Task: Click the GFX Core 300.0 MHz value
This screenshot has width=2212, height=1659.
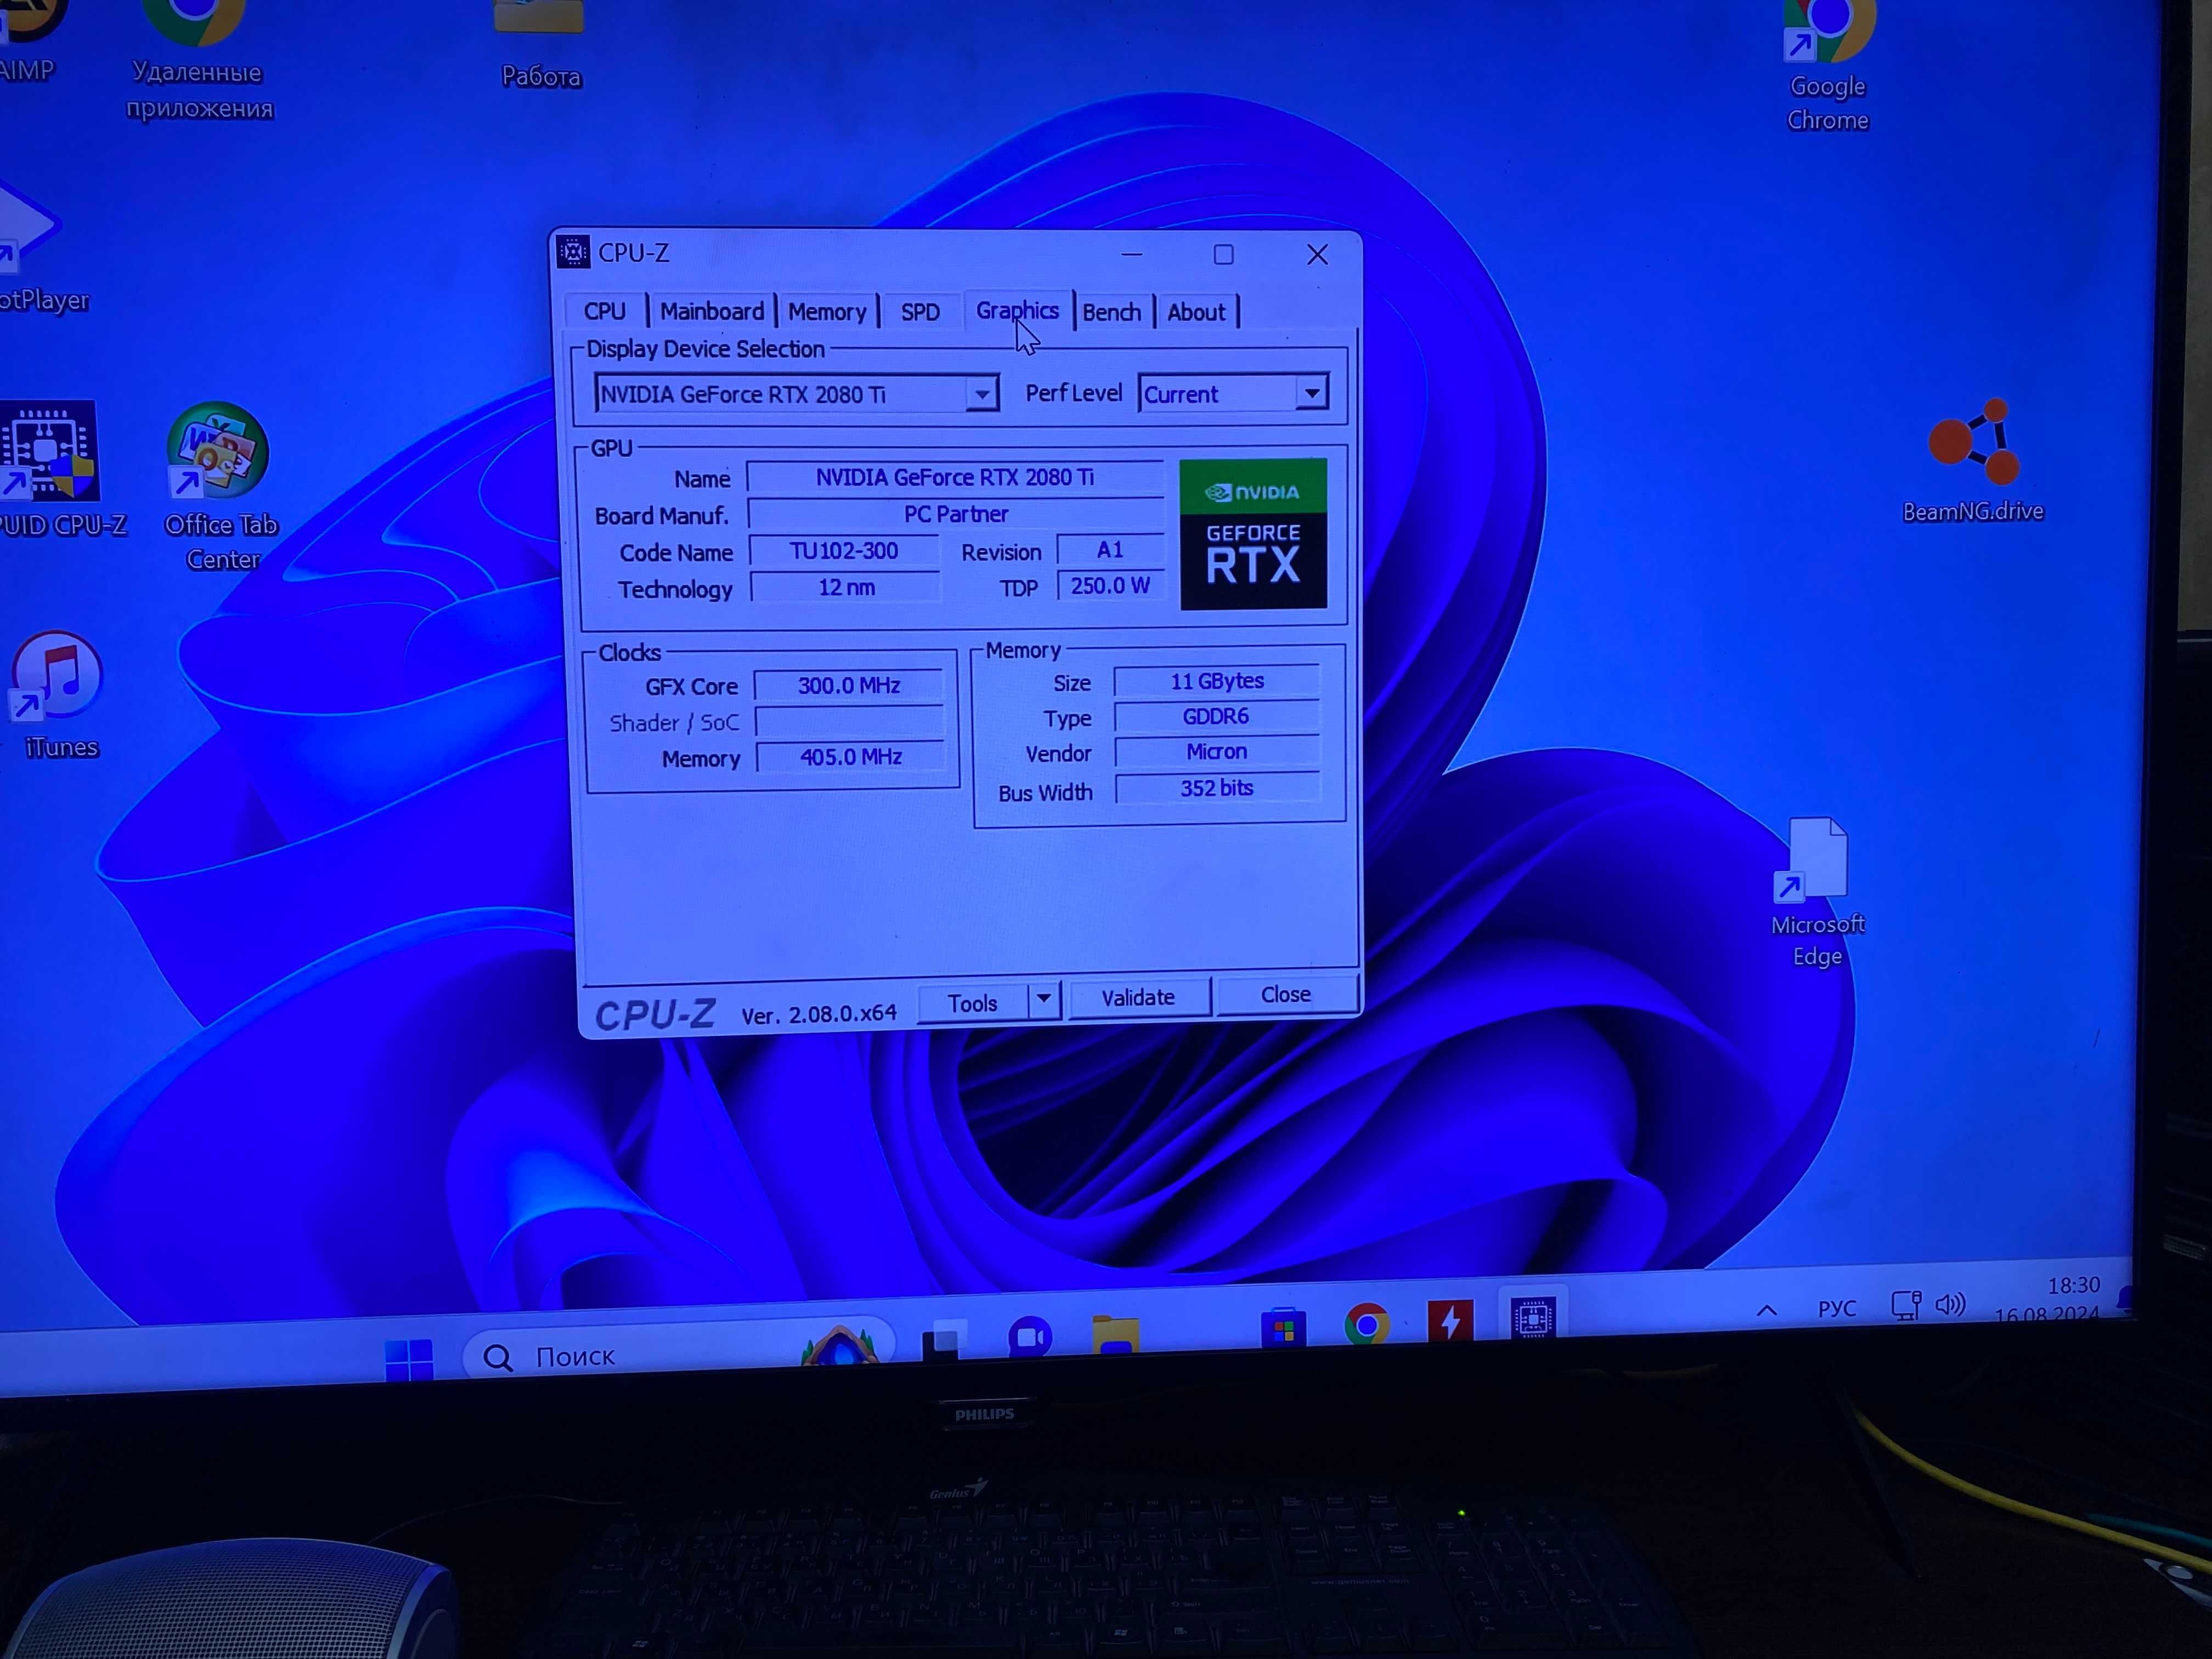Action: (x=849, y=686)
